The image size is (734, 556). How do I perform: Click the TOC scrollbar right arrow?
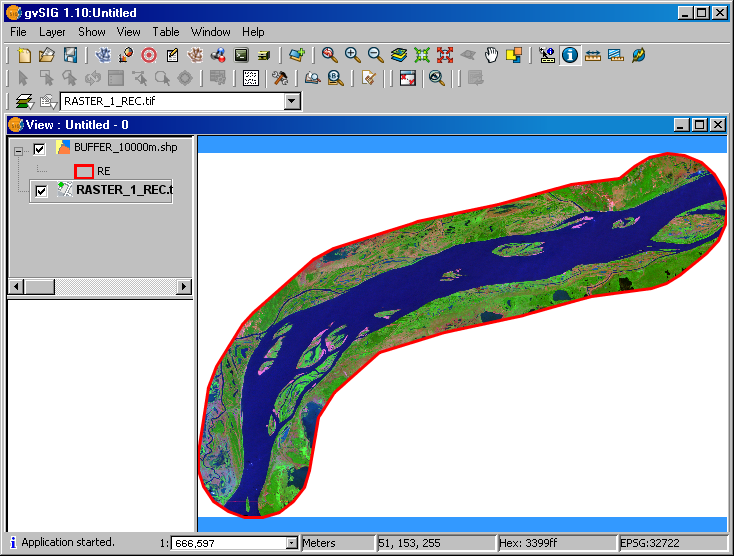(184, 286)
